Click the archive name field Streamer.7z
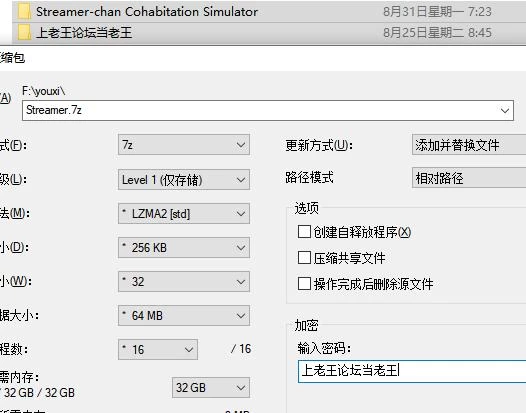 (268, 110)
